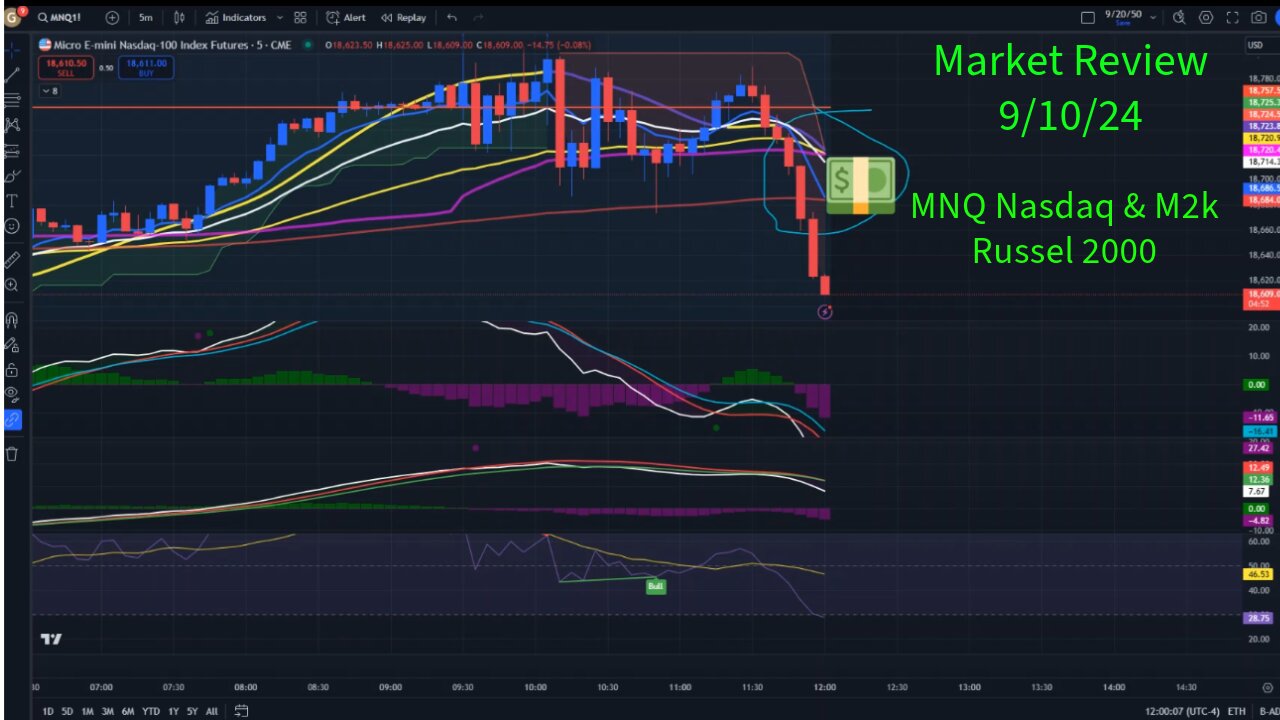
Task: Select the Text annotation tool
Action: (12, 201)
